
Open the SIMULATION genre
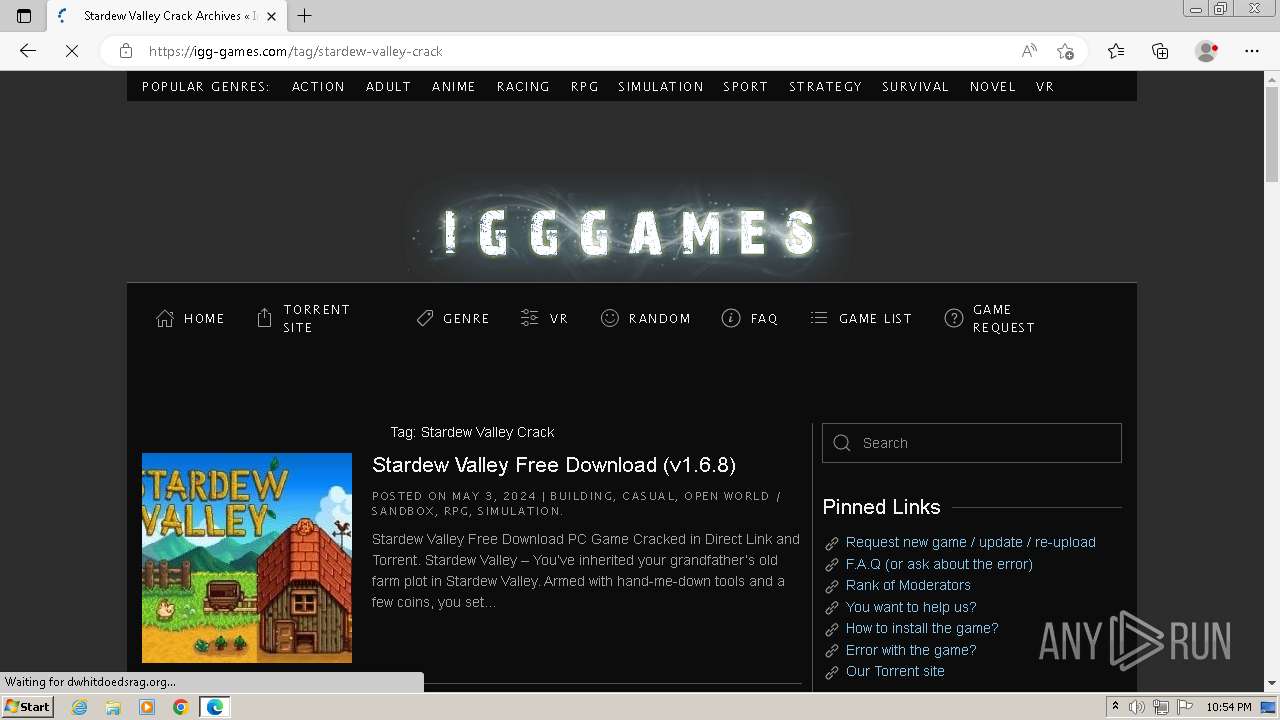tap(660, 87)
